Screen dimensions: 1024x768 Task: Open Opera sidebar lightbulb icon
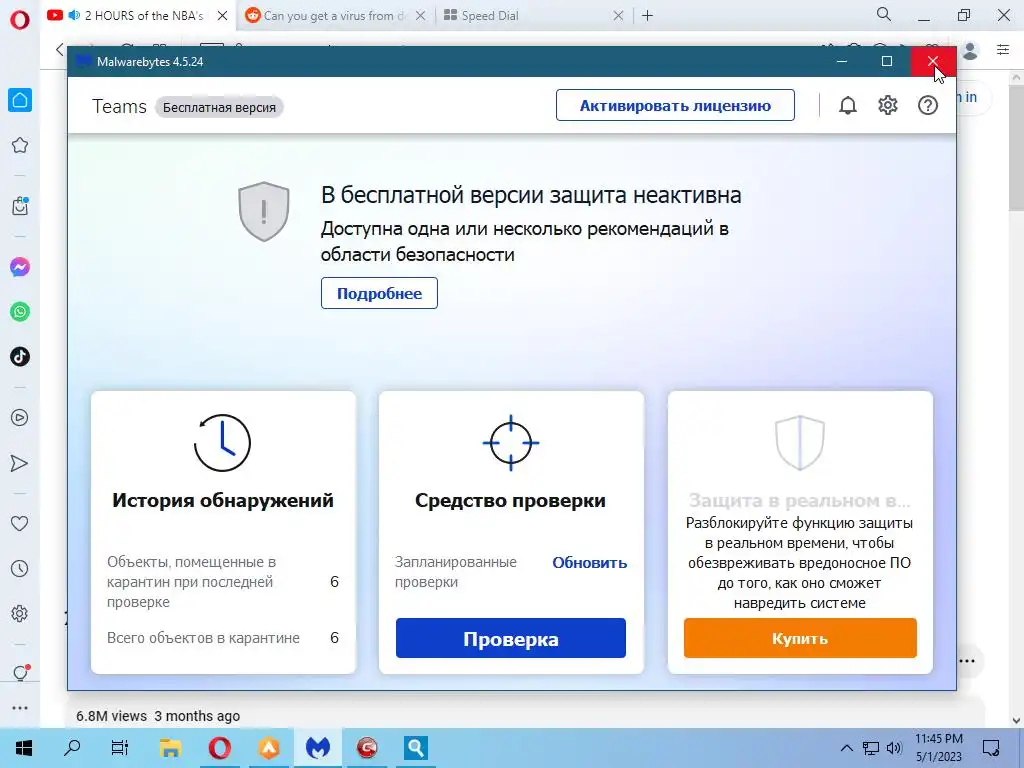point(20,673)
